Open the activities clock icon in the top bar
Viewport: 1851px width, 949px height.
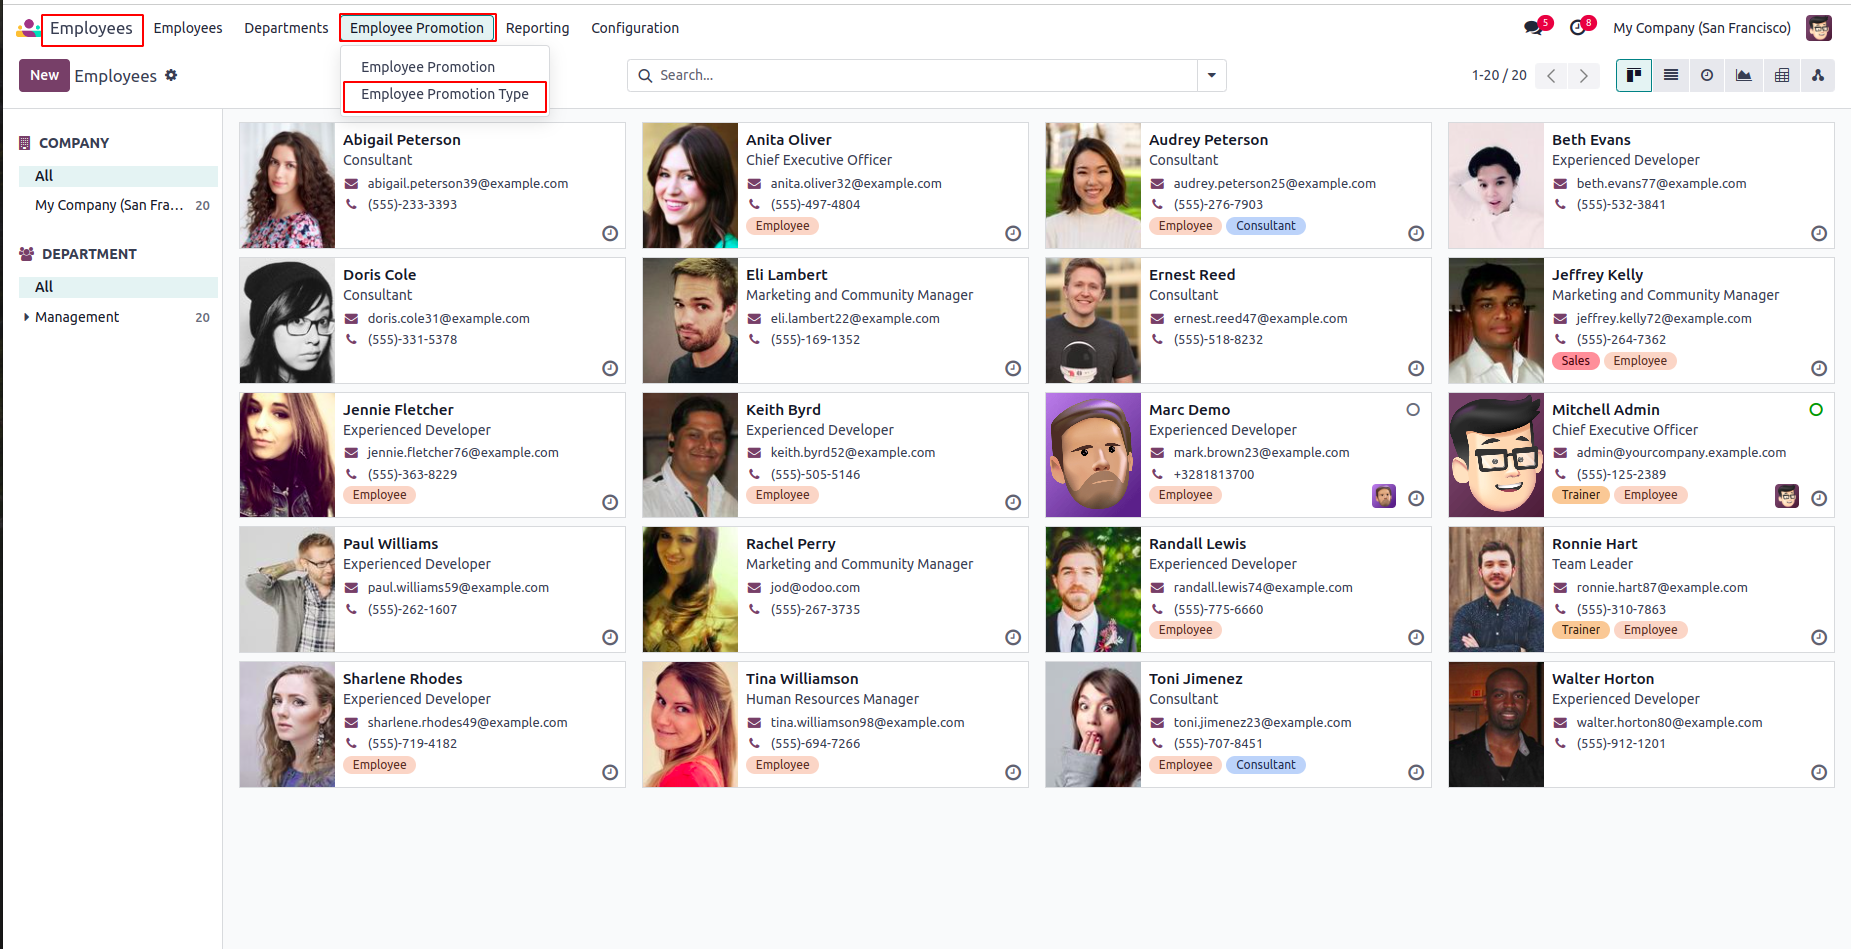click(x=1577, y=28)
